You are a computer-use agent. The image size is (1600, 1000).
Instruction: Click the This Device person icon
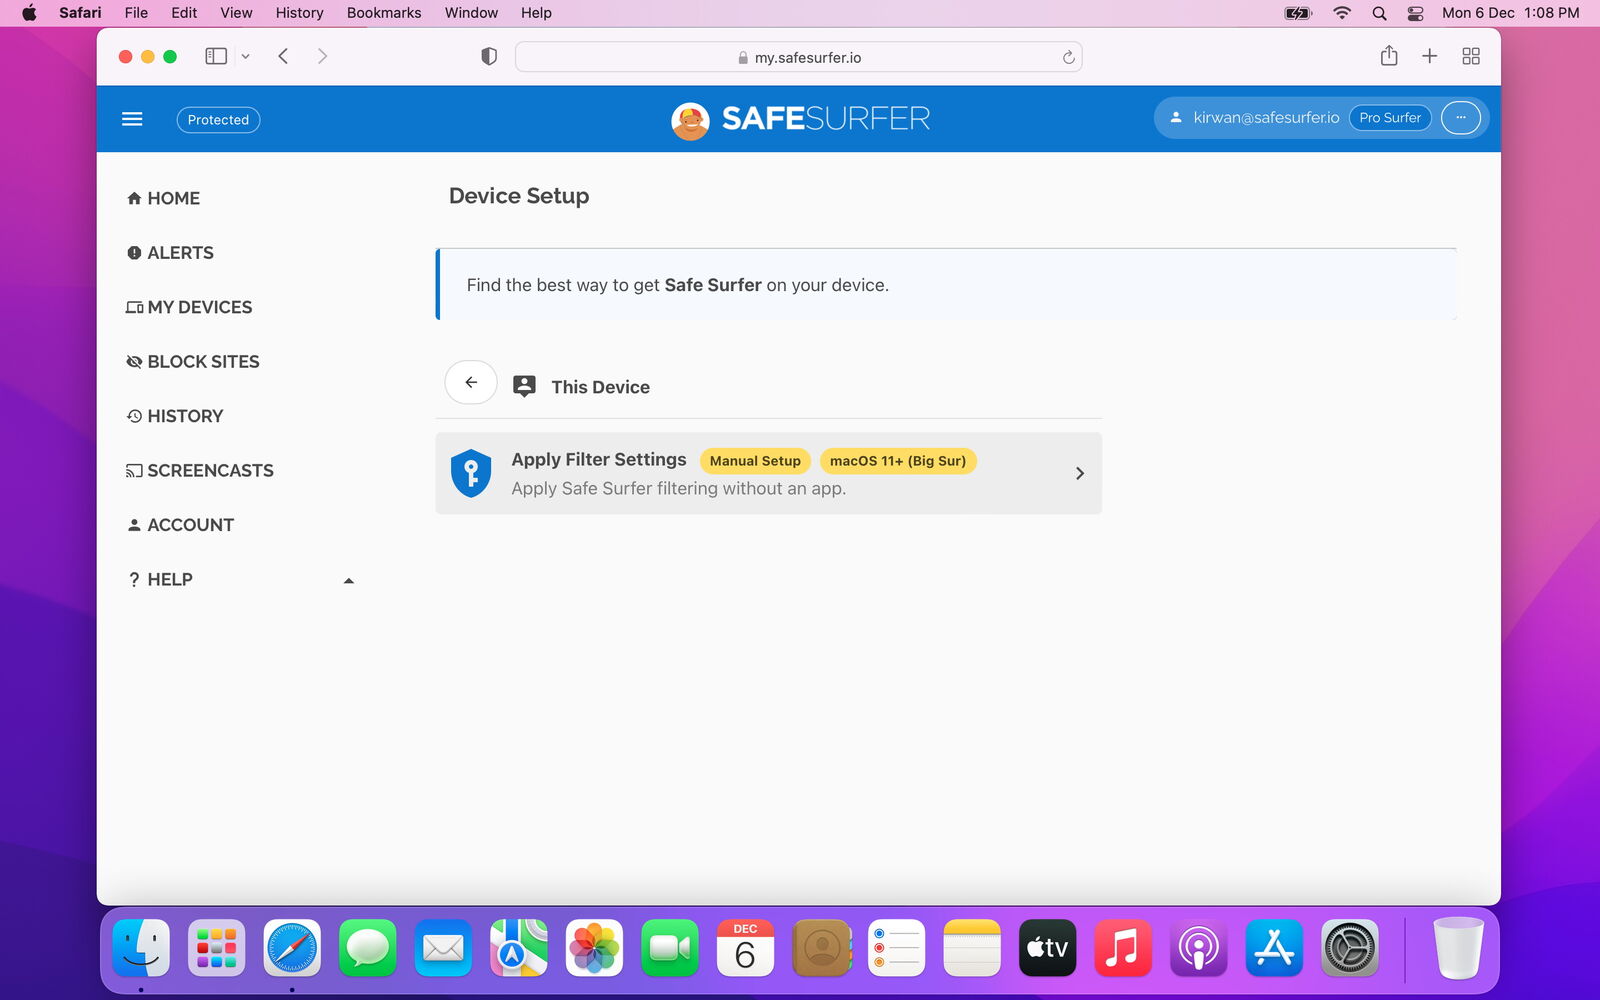[x=524, y=386]
